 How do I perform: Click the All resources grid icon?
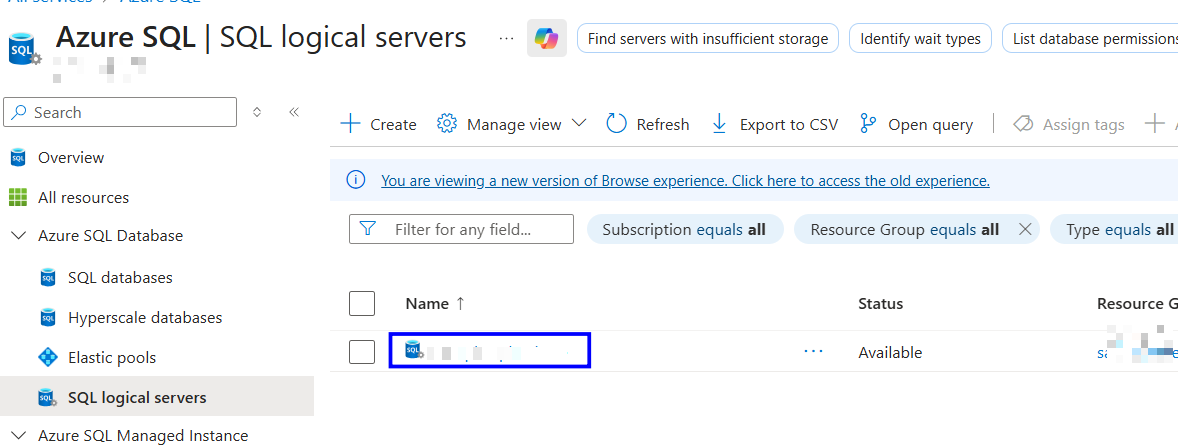coord(17,197)
